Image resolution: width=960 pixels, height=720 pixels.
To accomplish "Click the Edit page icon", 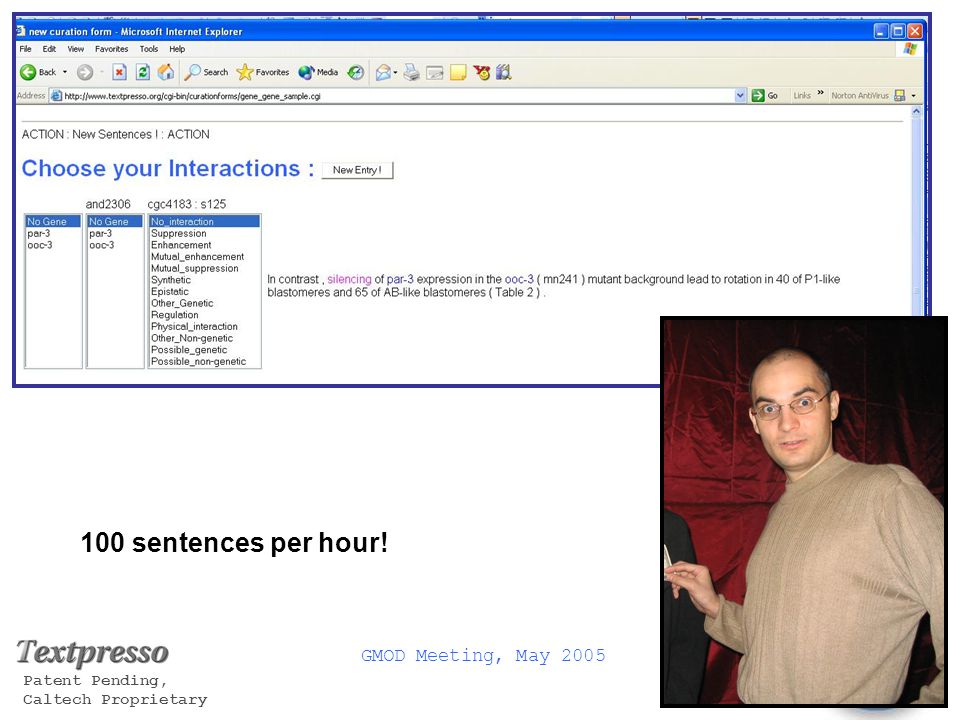I will [435, 73].
